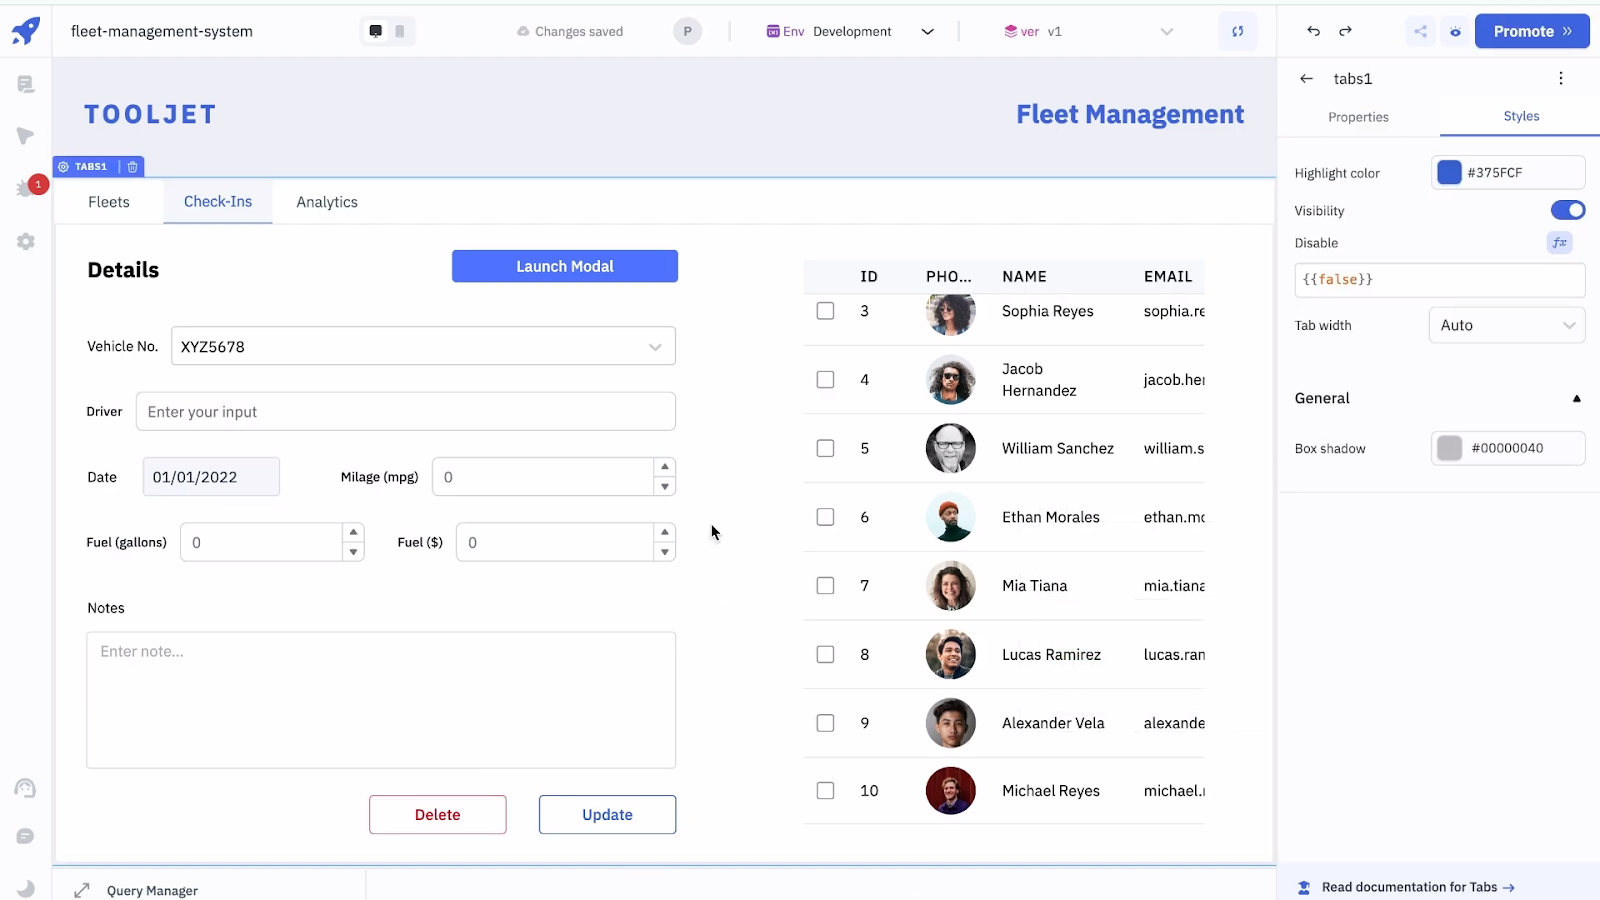Open the Environment Development dropdown

(x=850, y=31)
